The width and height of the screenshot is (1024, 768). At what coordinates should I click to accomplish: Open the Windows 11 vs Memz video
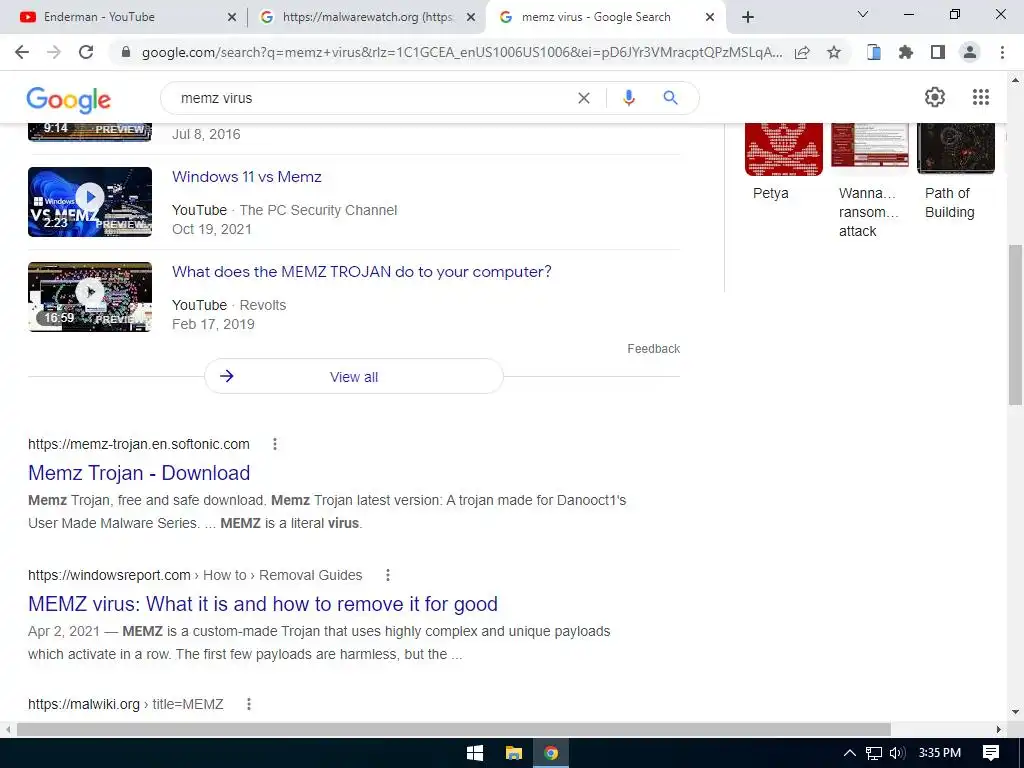247,177
